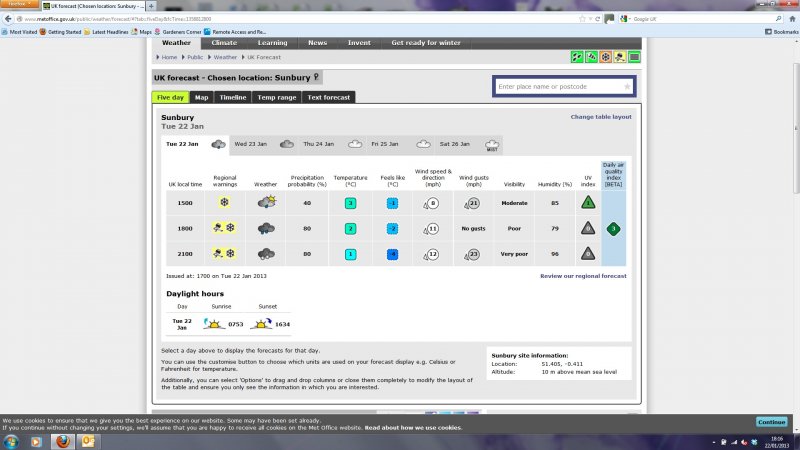Click the grey UV index triangle at 2100

click(588, 254)
